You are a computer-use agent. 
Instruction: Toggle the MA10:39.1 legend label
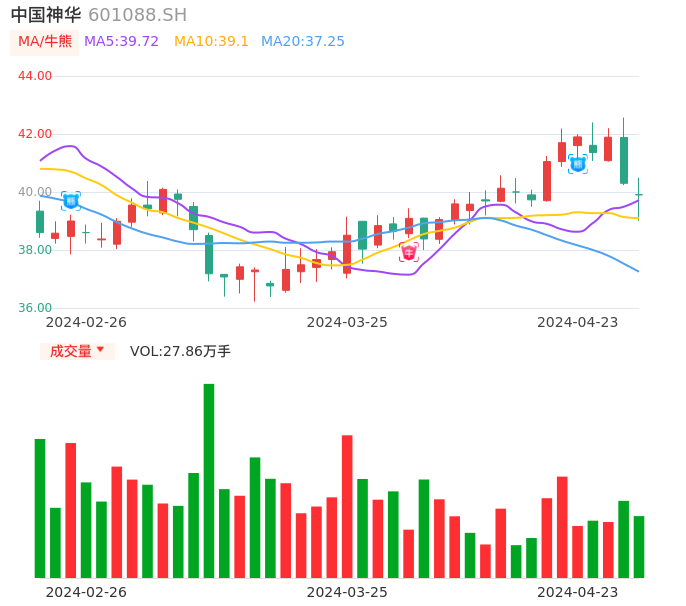coord(211,42)
